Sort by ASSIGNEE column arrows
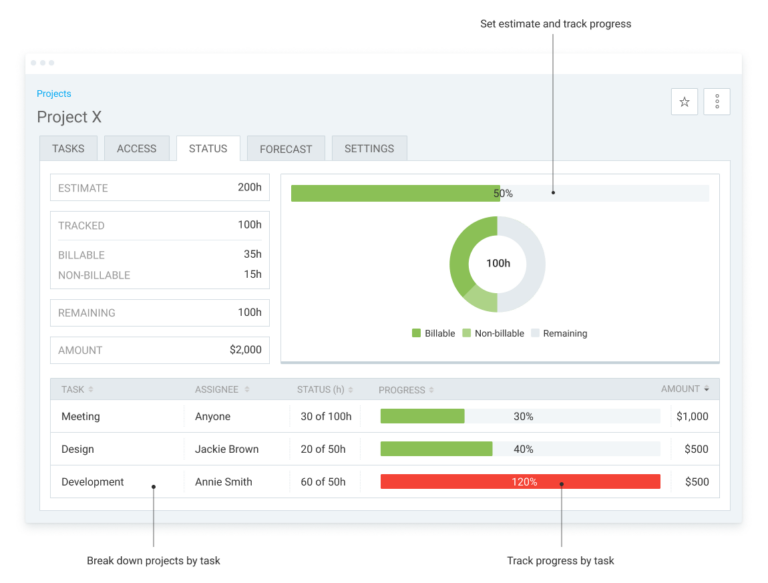The width and height of the screenshot is (768, 583). coord(247,389)
